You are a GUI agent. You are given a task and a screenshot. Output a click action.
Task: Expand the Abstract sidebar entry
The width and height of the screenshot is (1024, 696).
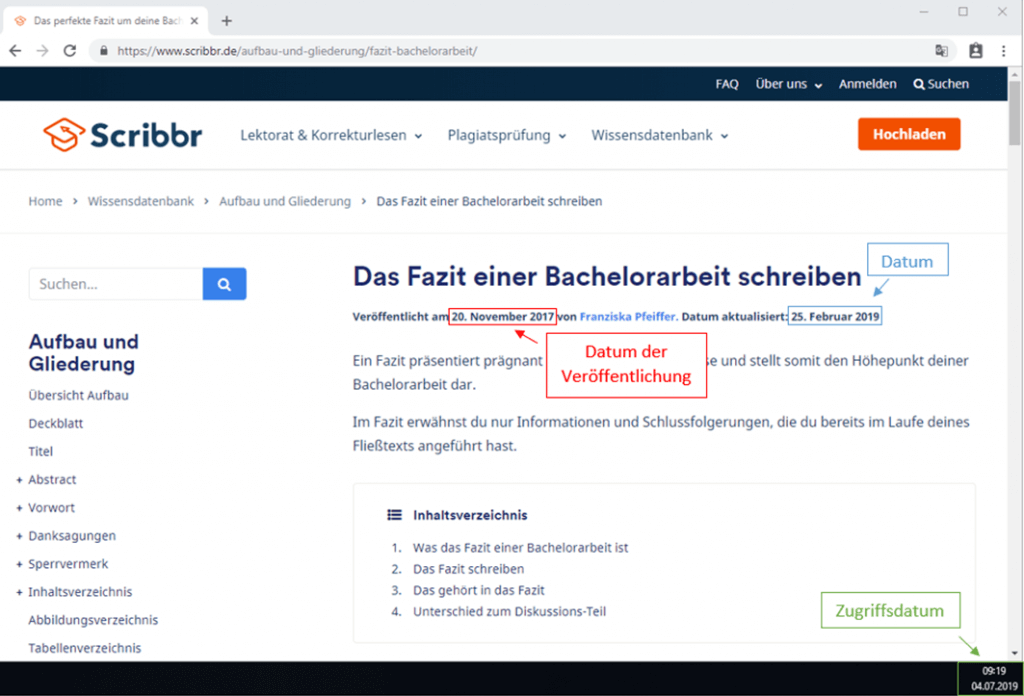pyautogui.click(x=51, y=480)
